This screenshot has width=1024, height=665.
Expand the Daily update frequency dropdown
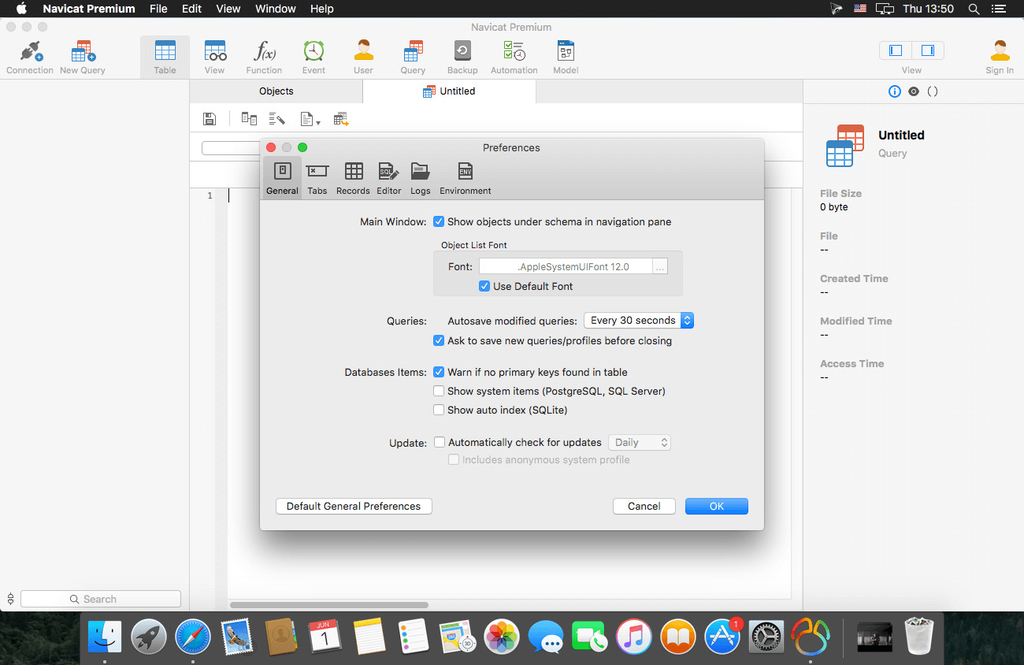coord(640,442)
